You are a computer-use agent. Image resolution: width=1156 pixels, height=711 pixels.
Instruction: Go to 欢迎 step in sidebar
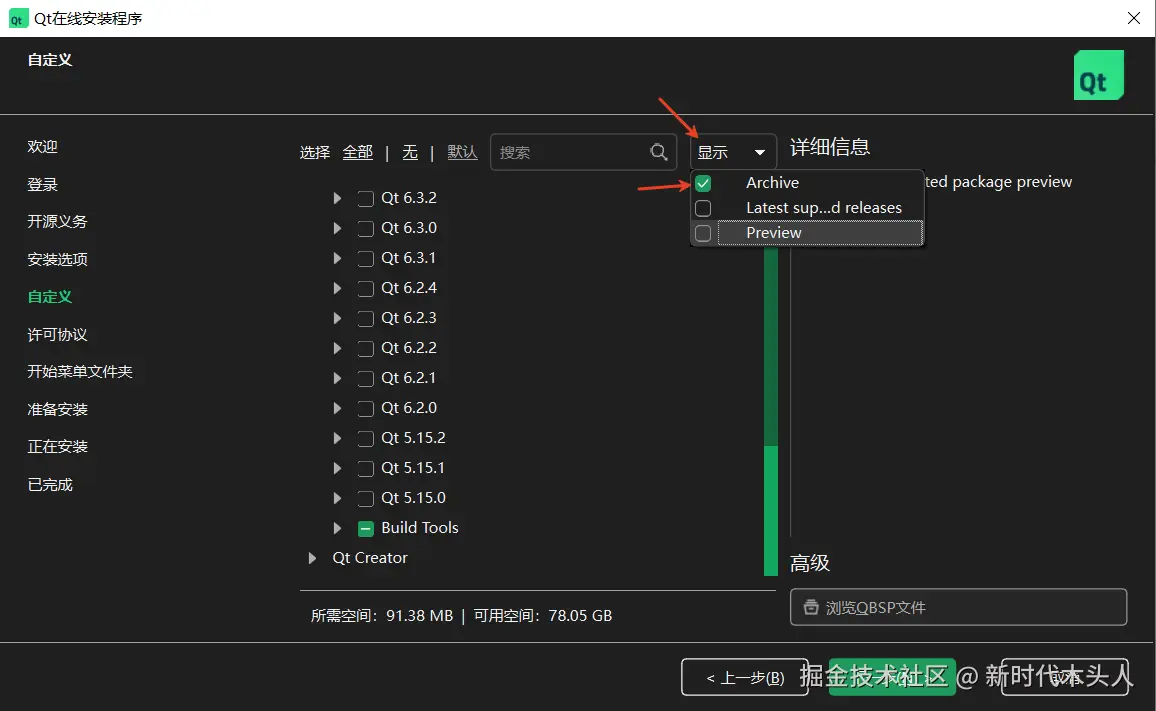click(43, 146)
